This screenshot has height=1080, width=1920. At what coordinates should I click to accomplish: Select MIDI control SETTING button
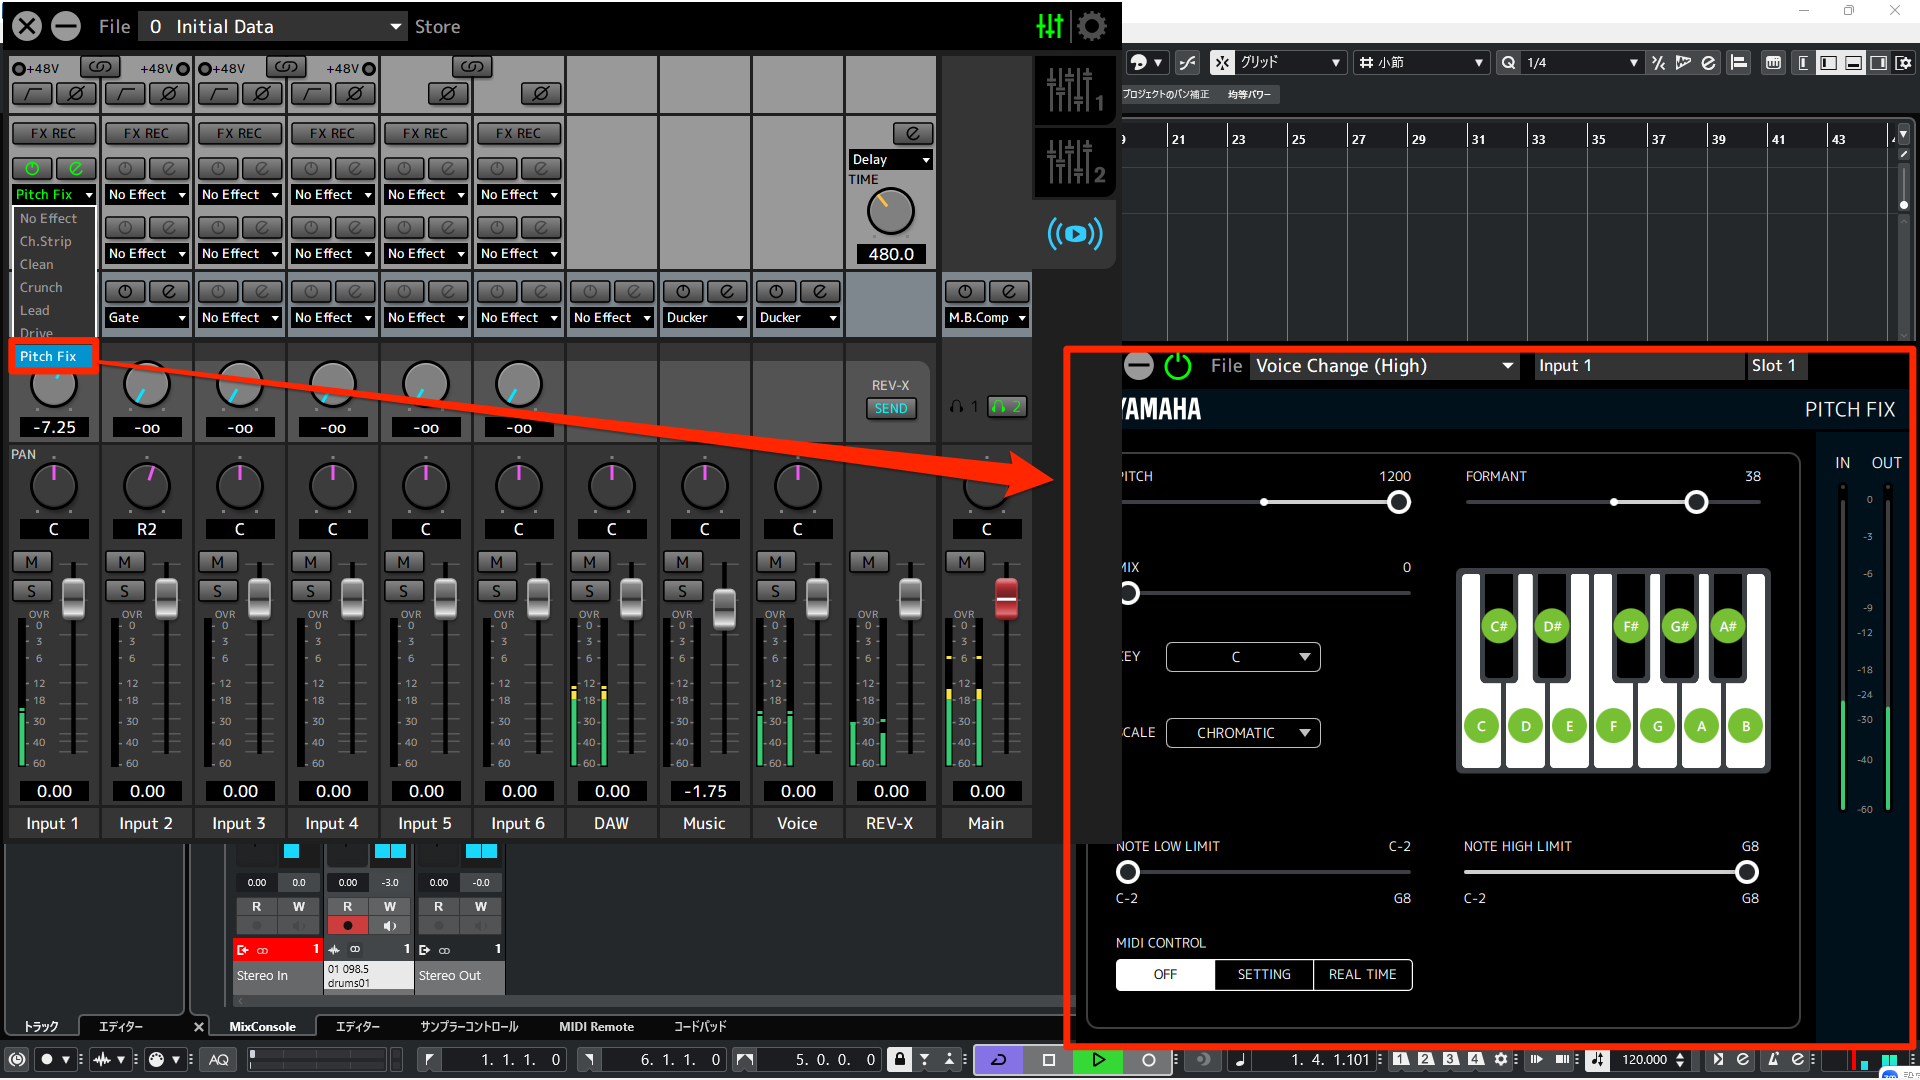pyautogui.click(x=1264, y=974)
